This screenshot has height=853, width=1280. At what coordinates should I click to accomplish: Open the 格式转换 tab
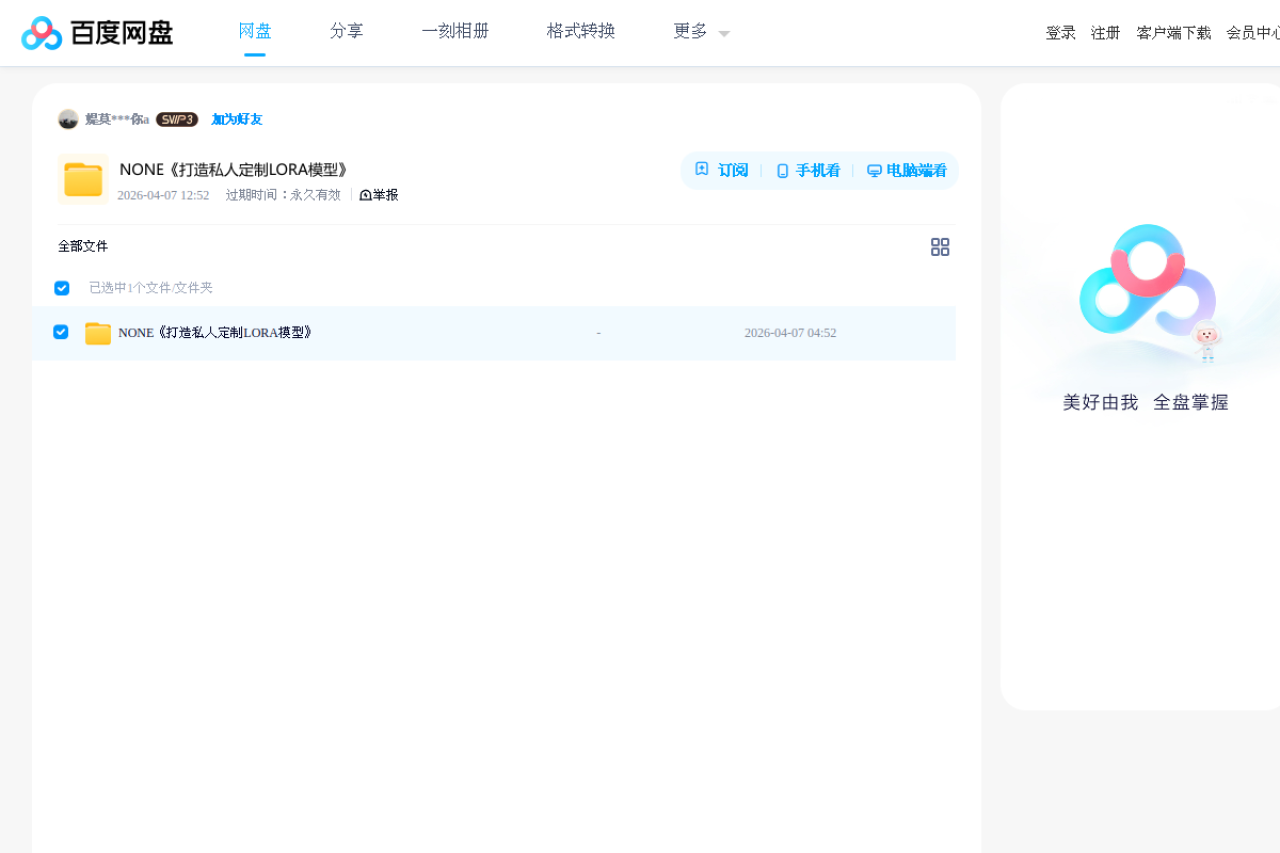pyautogui.click(x=580, y=30)
